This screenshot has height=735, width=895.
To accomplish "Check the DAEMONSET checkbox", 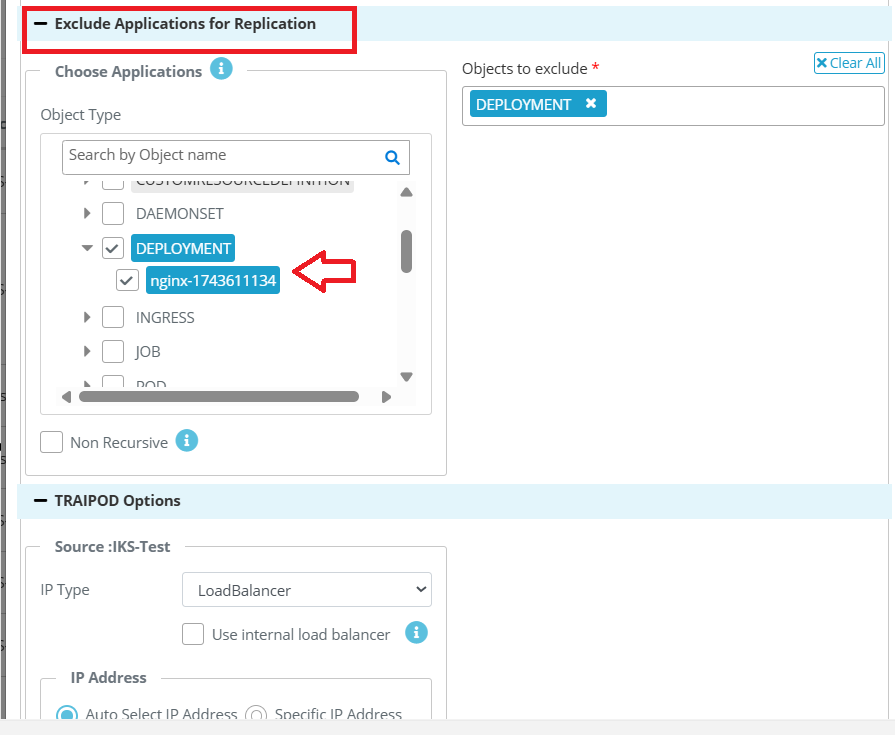I will pyautogui.click(x=113, y=213).
